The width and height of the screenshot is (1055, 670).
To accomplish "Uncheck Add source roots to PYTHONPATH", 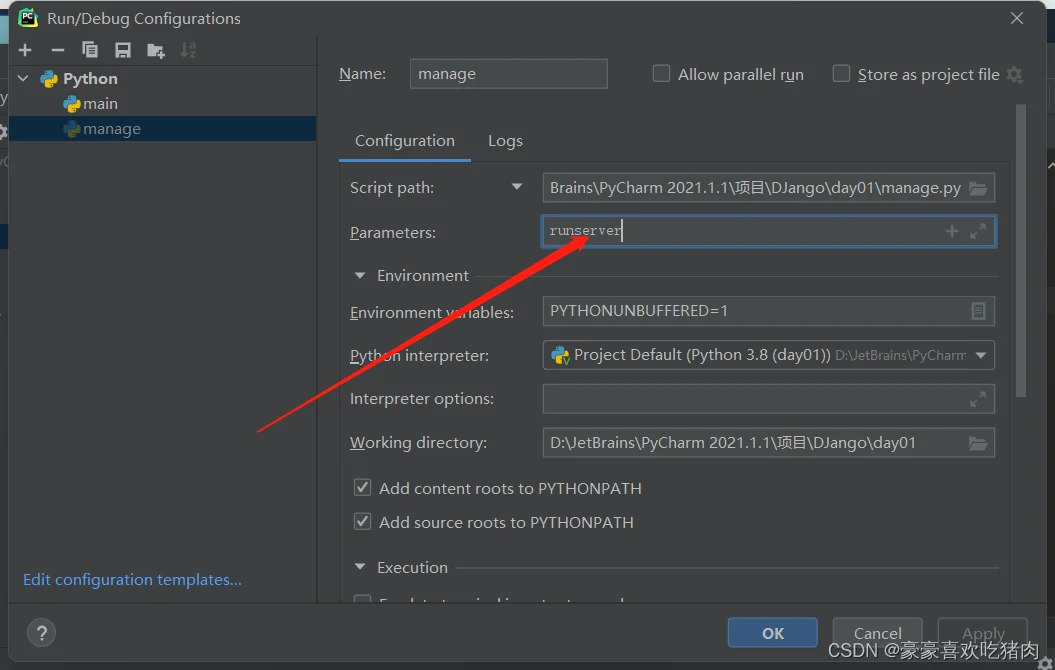I will coord(362,521).
